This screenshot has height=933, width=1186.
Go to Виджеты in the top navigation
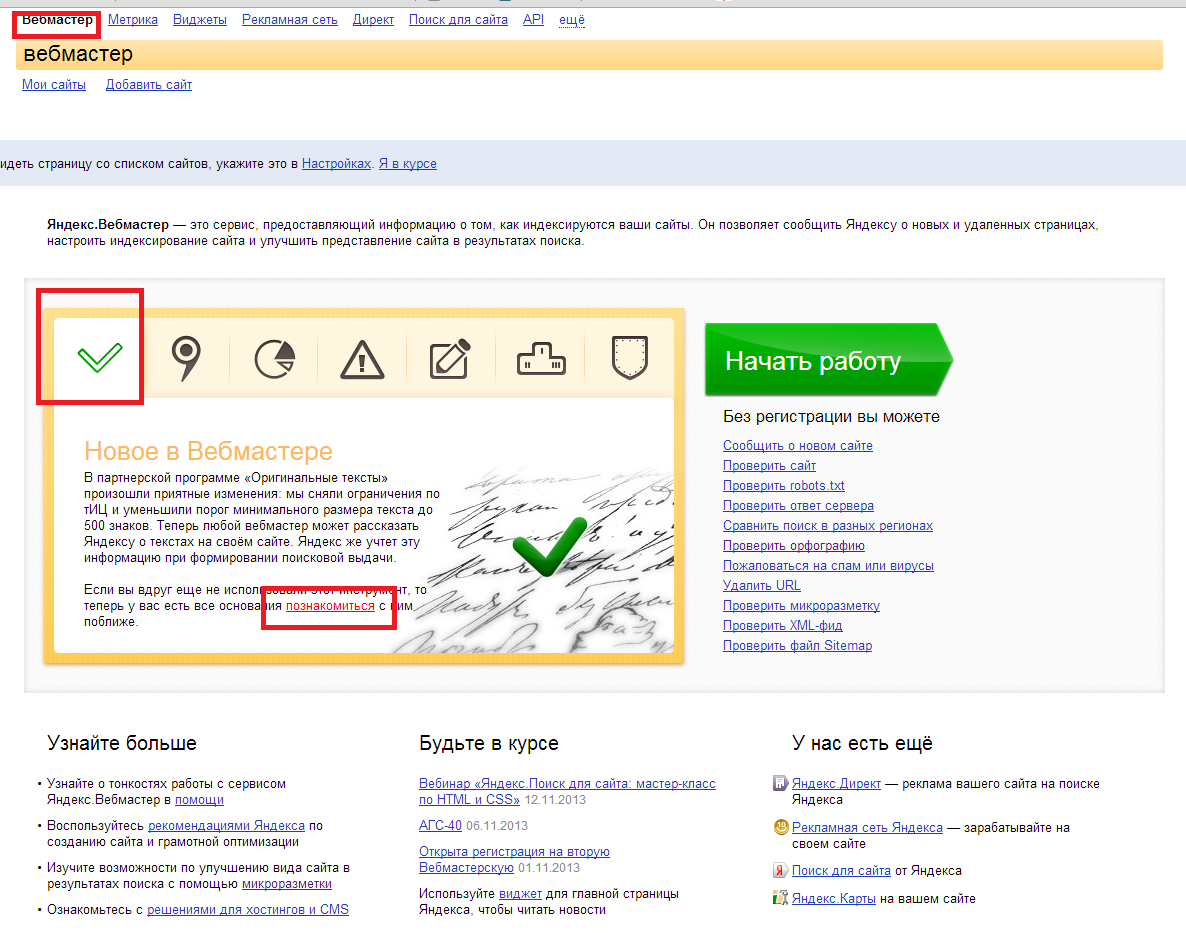(x=200, y=20)
